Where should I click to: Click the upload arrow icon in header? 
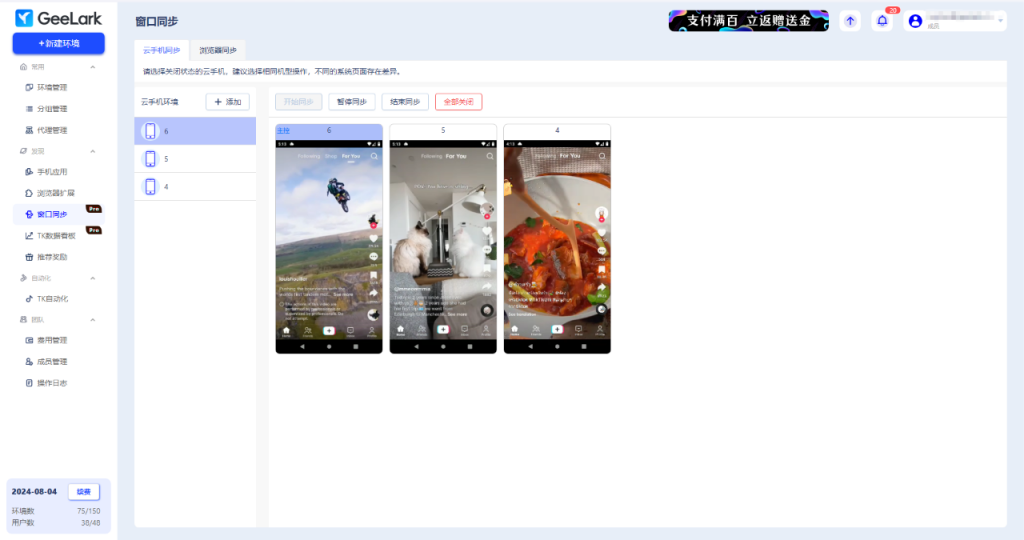[850, 21]
